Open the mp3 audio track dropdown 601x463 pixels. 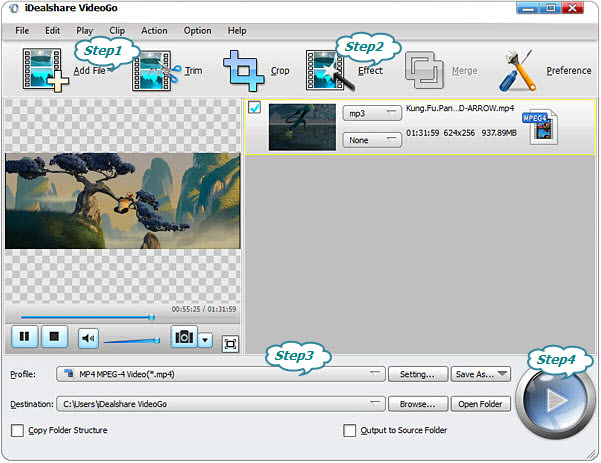[x=372, y=113]
